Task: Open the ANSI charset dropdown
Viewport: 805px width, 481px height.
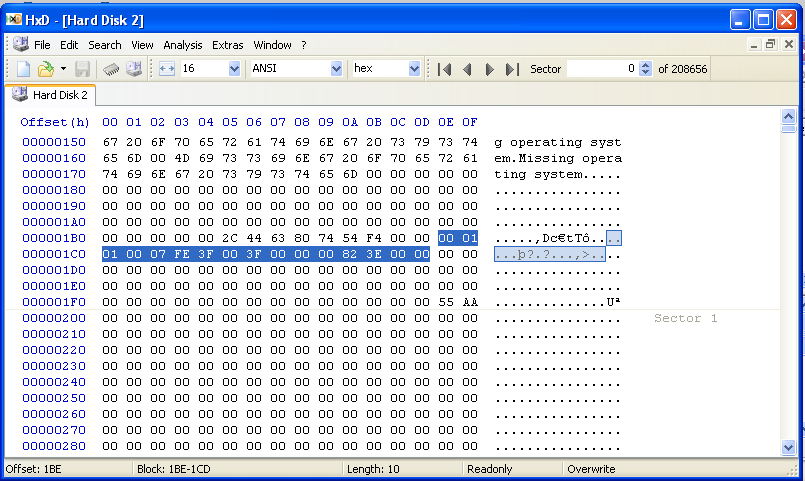Action: [336, 68]
